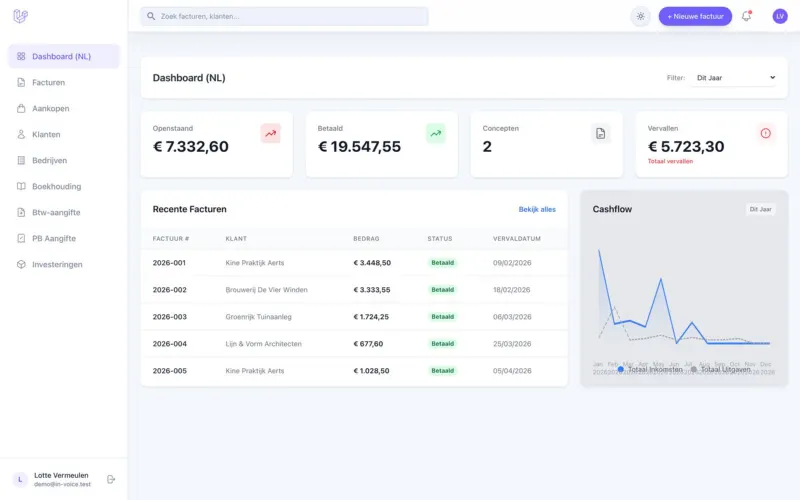Click the amount € 1.028,50
The image size is (800, 500).
371,371
